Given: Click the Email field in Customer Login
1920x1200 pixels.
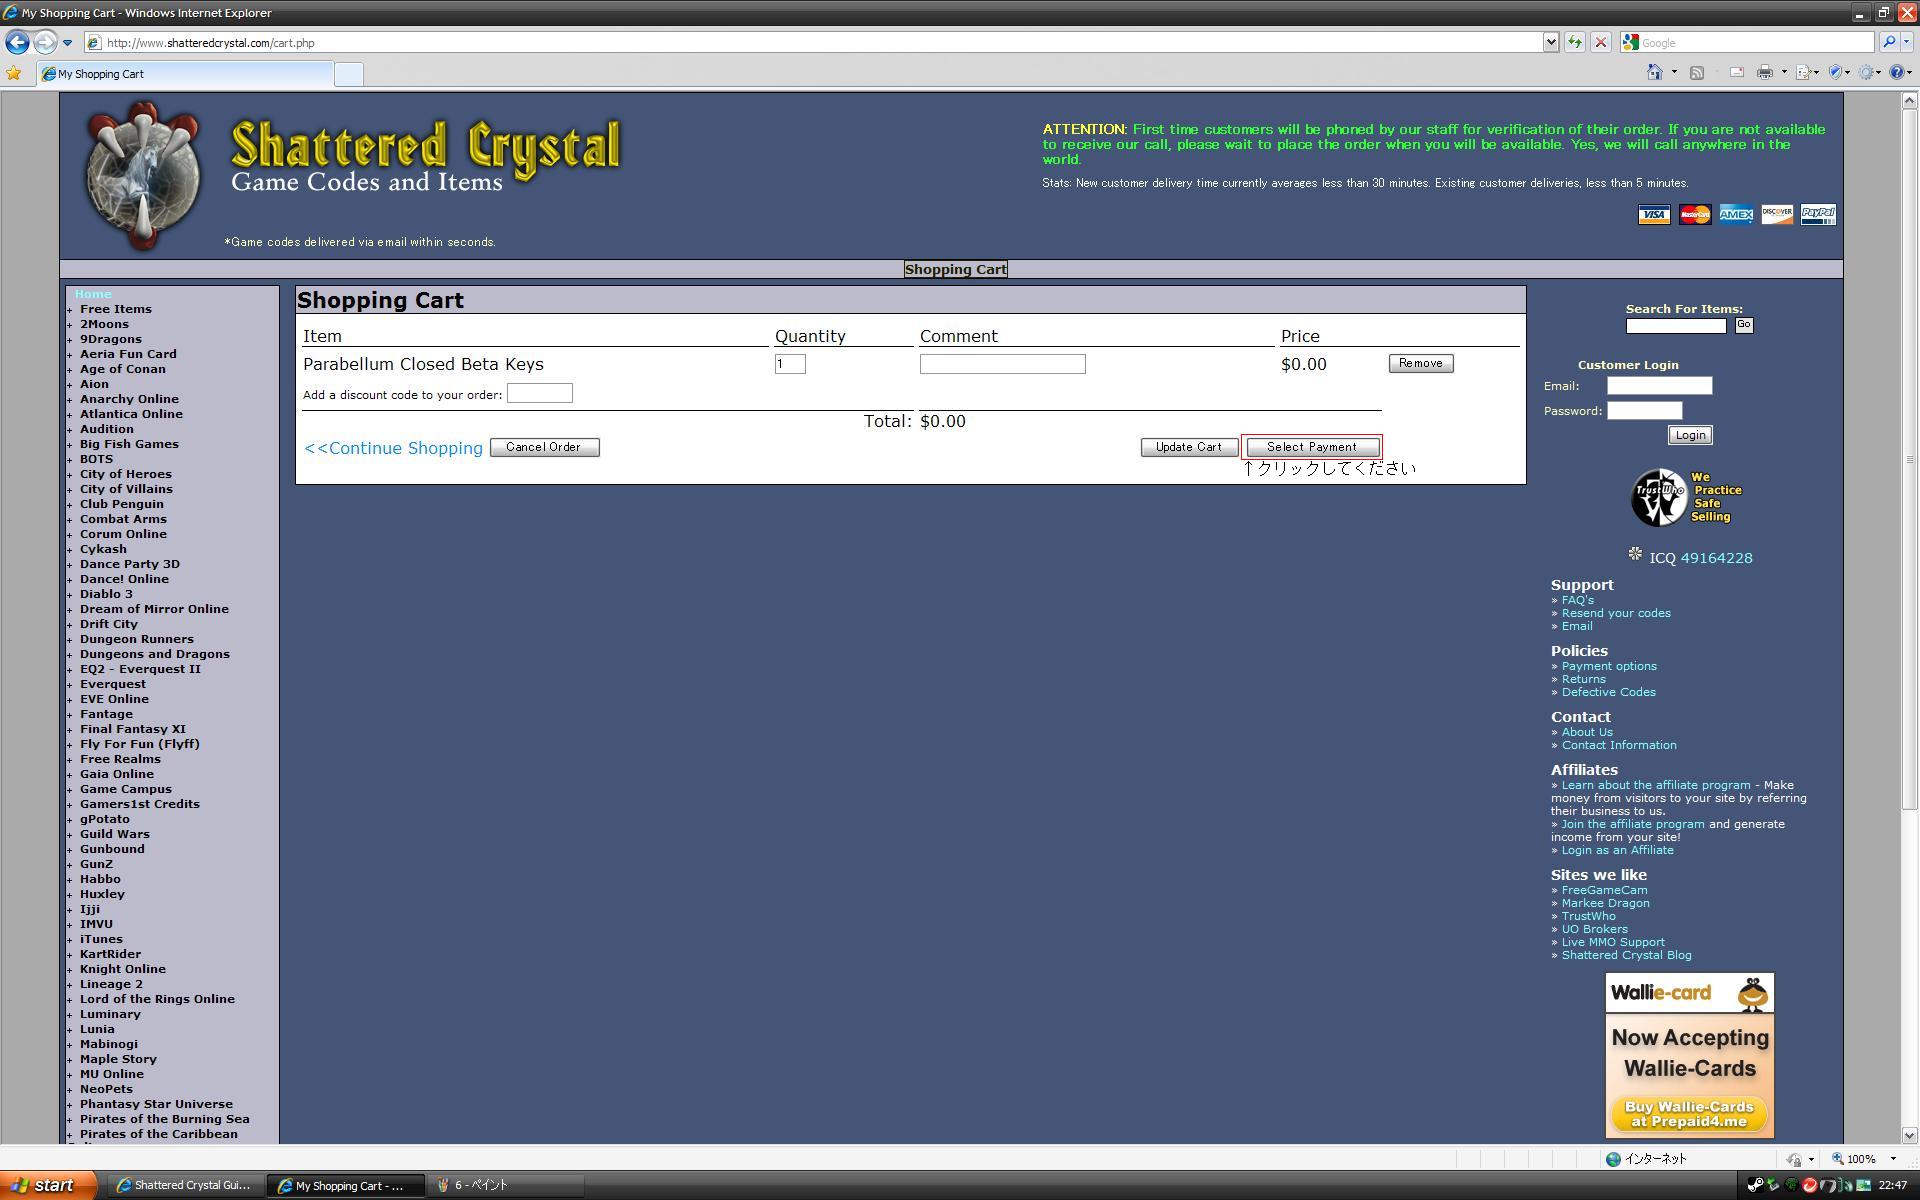Looking at the screenshot, I should 1660,386.
